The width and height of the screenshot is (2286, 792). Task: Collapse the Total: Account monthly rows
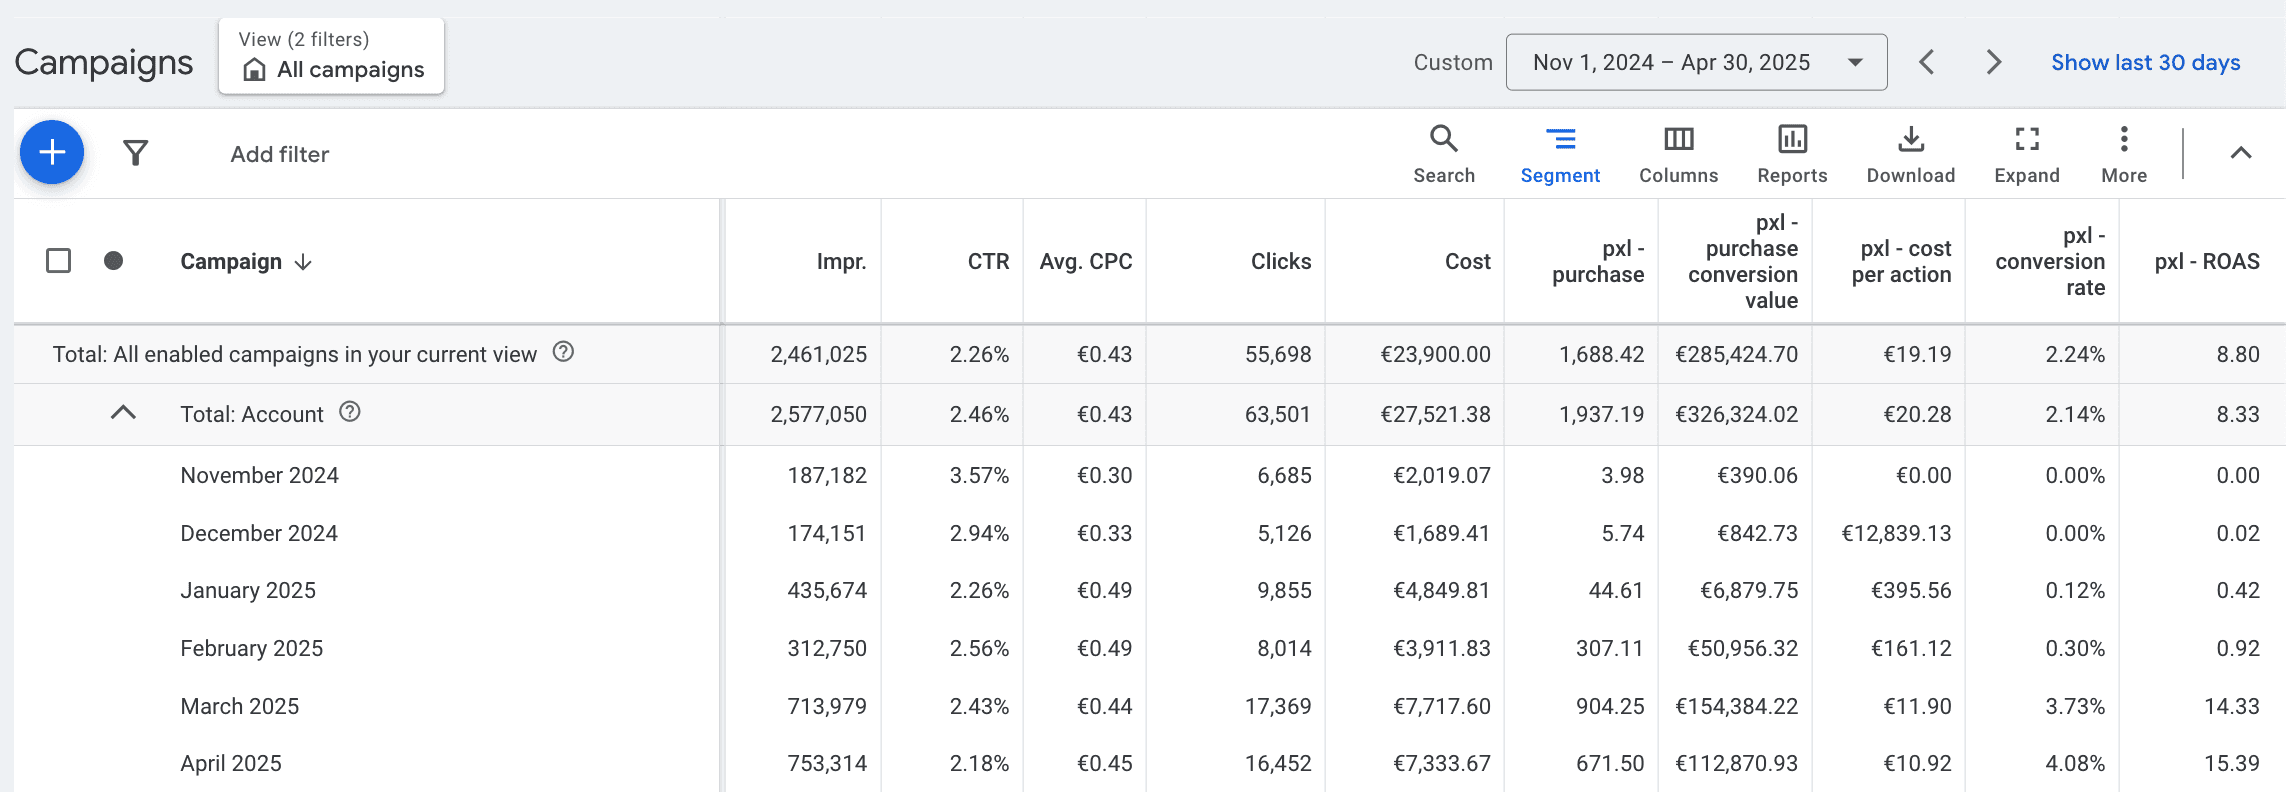(123, 413)
